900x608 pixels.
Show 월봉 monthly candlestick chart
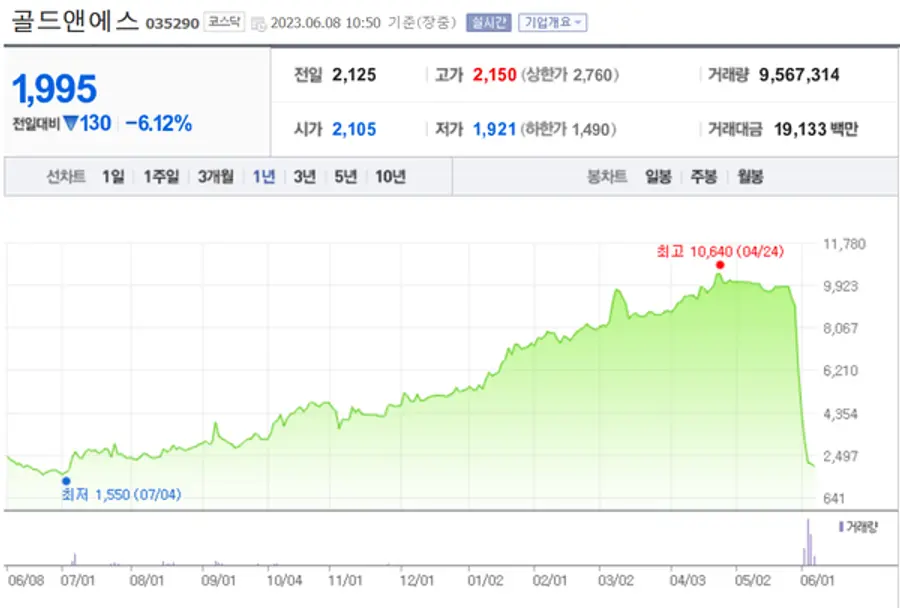click(750, 177)
